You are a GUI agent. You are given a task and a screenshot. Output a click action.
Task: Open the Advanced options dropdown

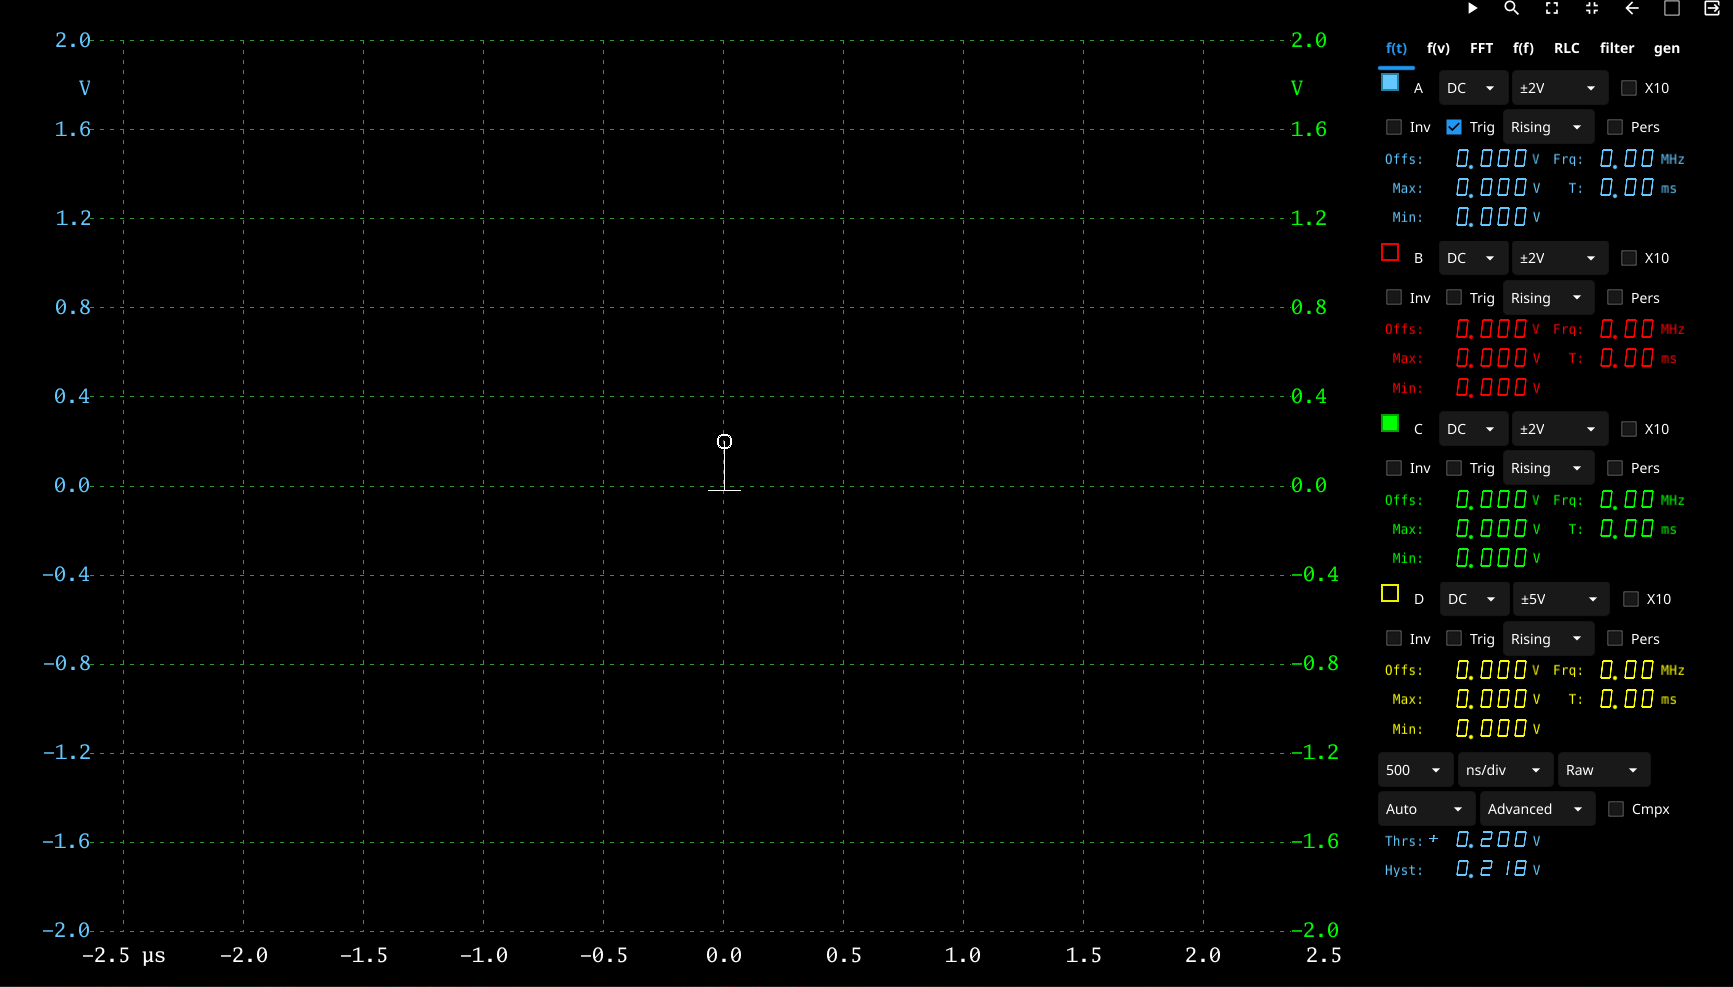coord(1537,809)
